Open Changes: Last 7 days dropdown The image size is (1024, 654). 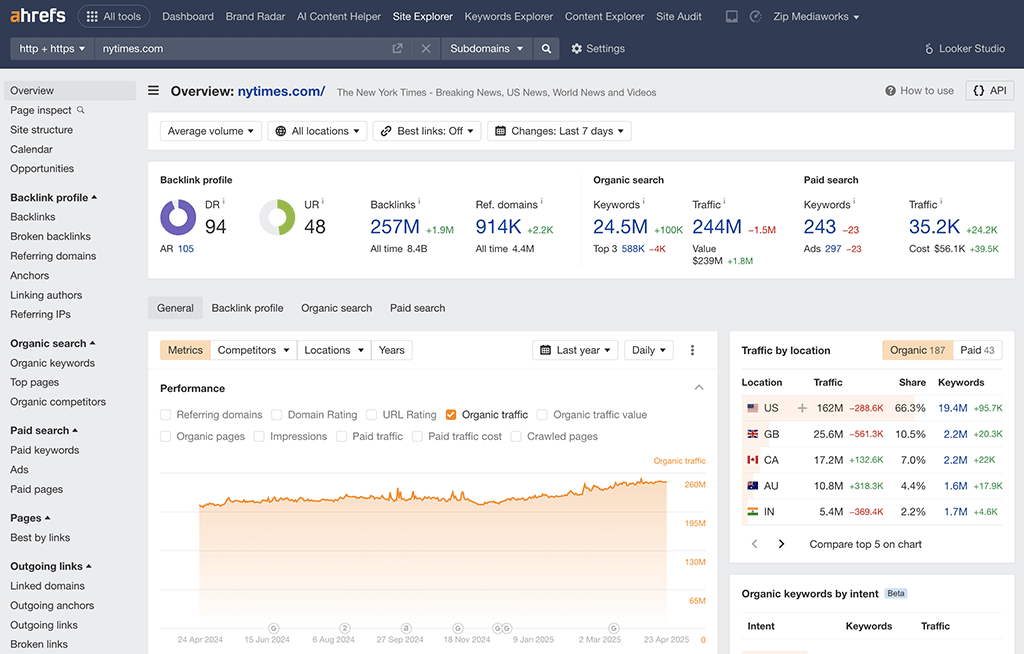pyautogui.click(x=559, y=131)
